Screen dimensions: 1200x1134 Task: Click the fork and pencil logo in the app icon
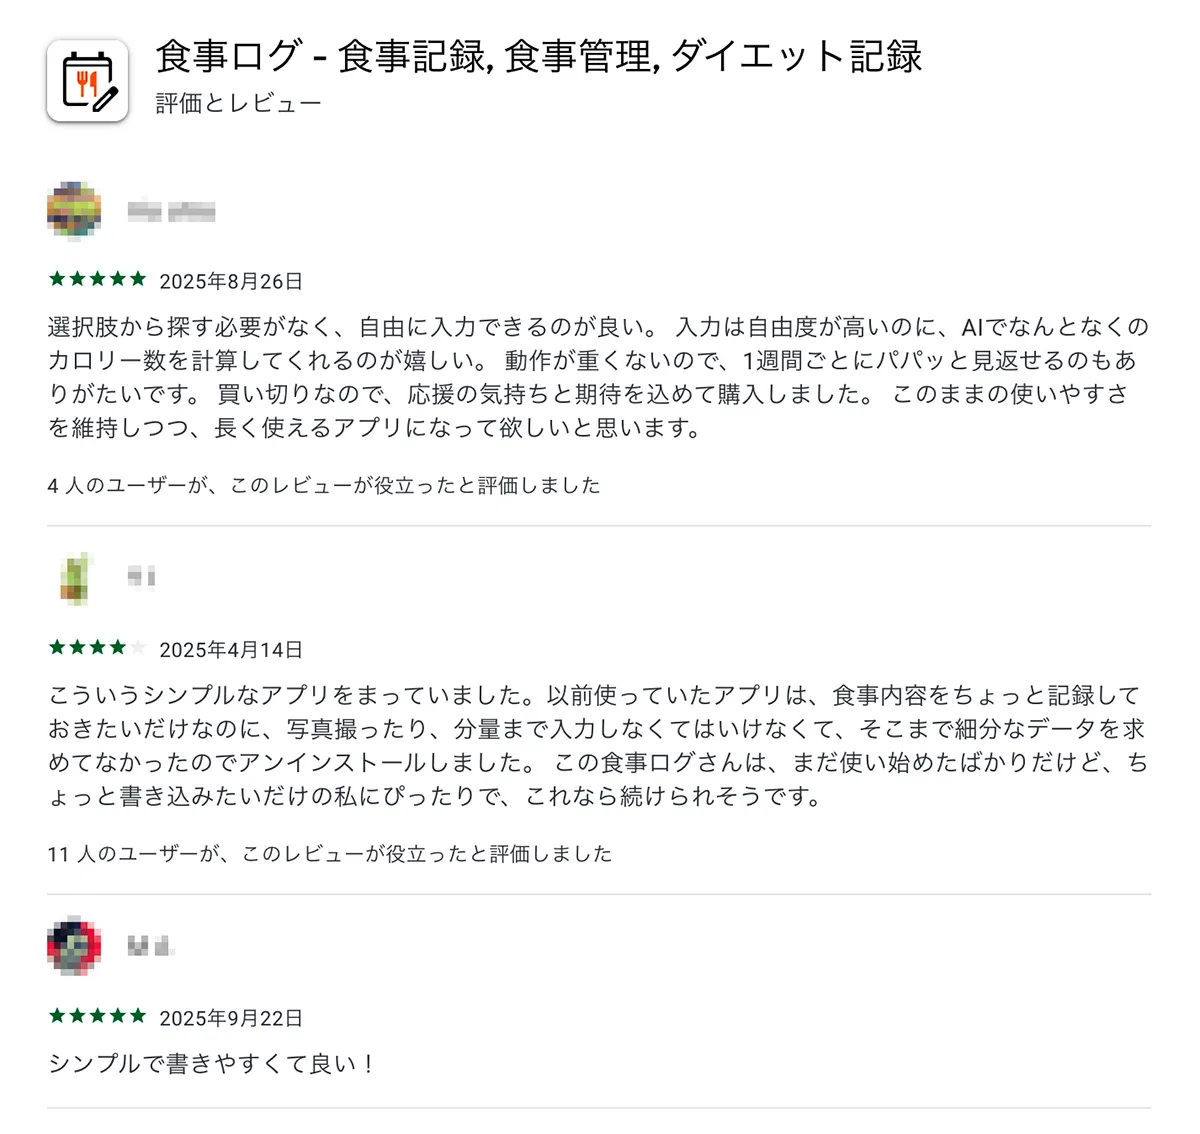[88, 80]
